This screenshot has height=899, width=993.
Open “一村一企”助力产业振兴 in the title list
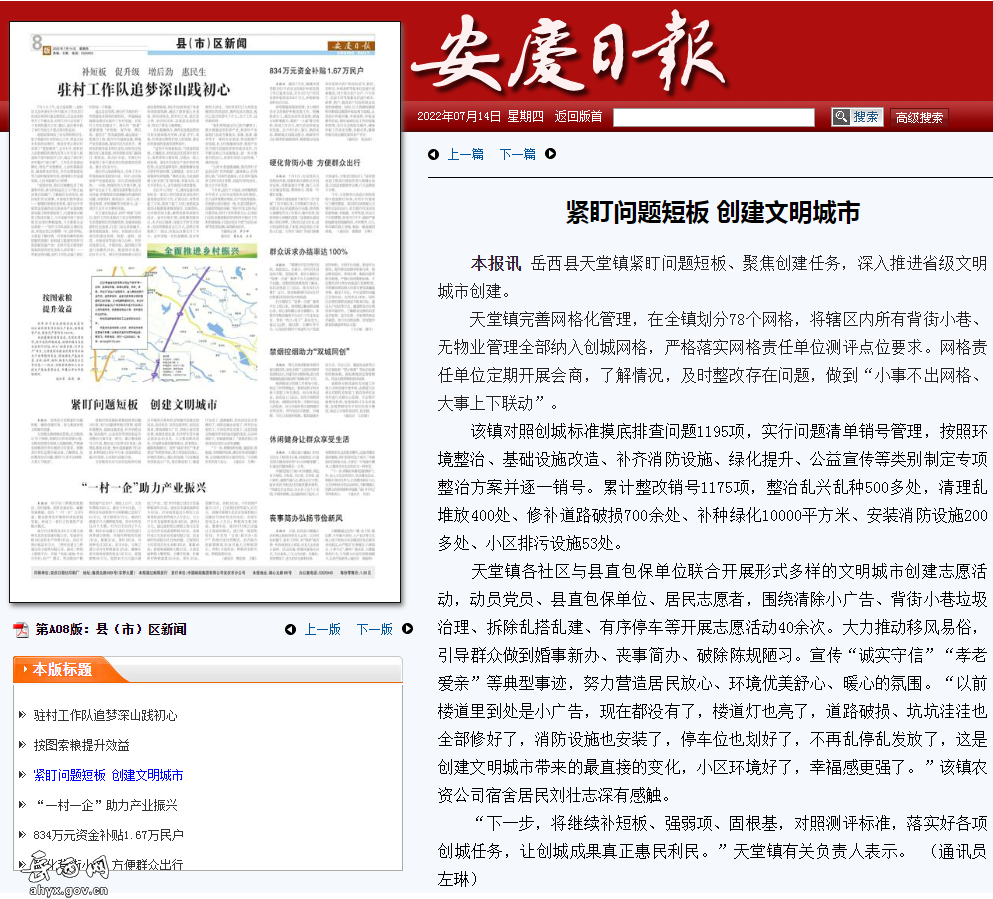pos(105,805)
